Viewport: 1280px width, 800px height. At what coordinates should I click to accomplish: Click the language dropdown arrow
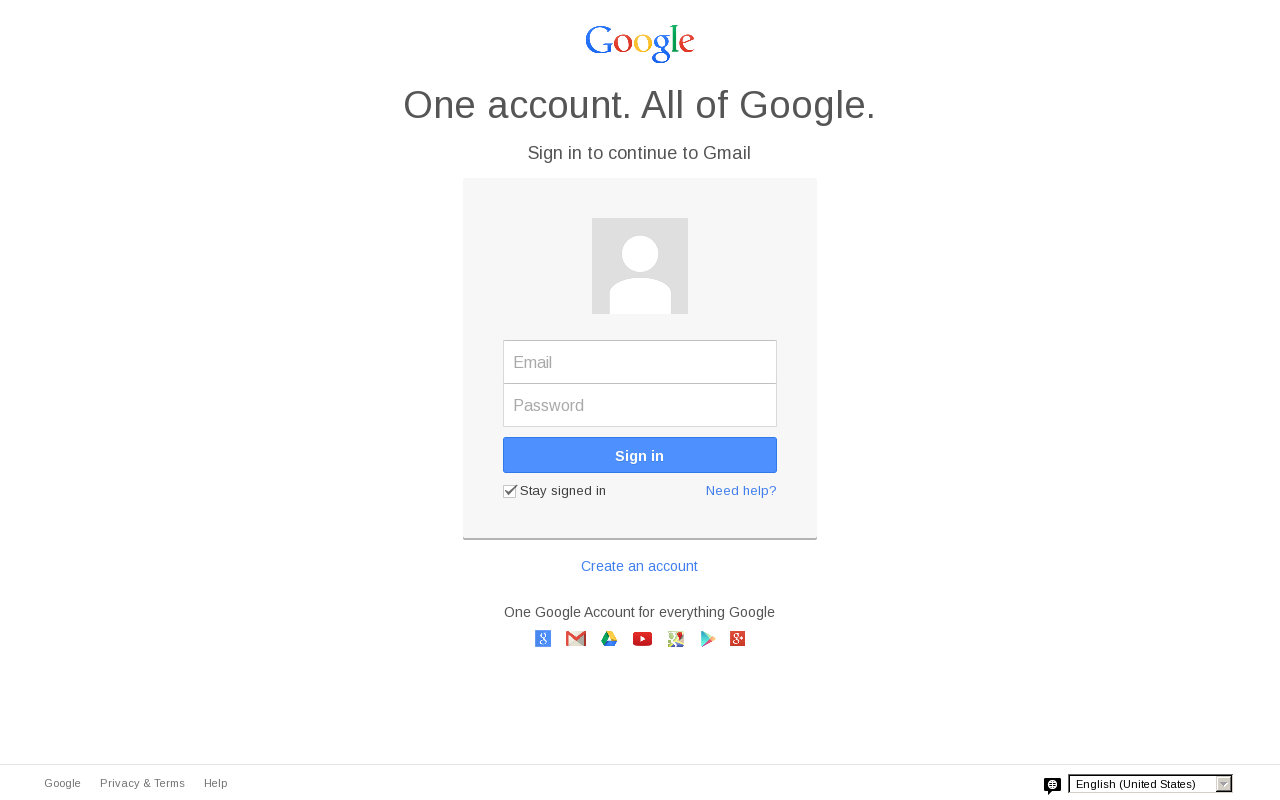pos(1224,784)
